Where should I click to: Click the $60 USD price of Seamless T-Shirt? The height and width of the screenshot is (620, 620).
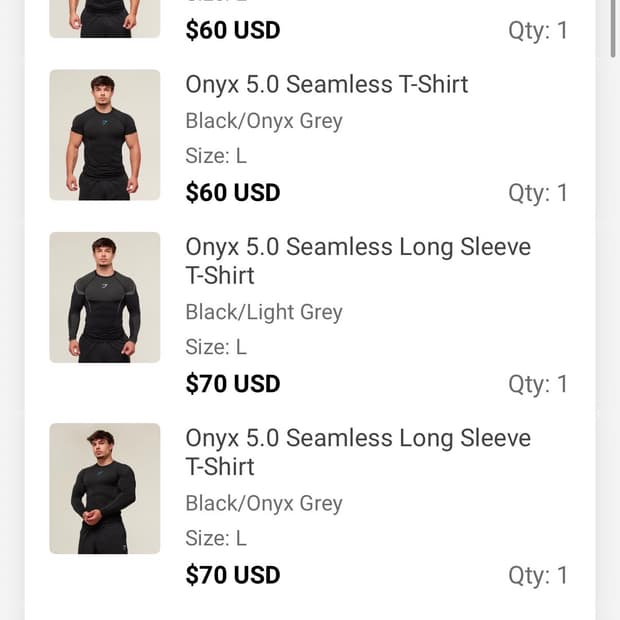tap(232, 192)
